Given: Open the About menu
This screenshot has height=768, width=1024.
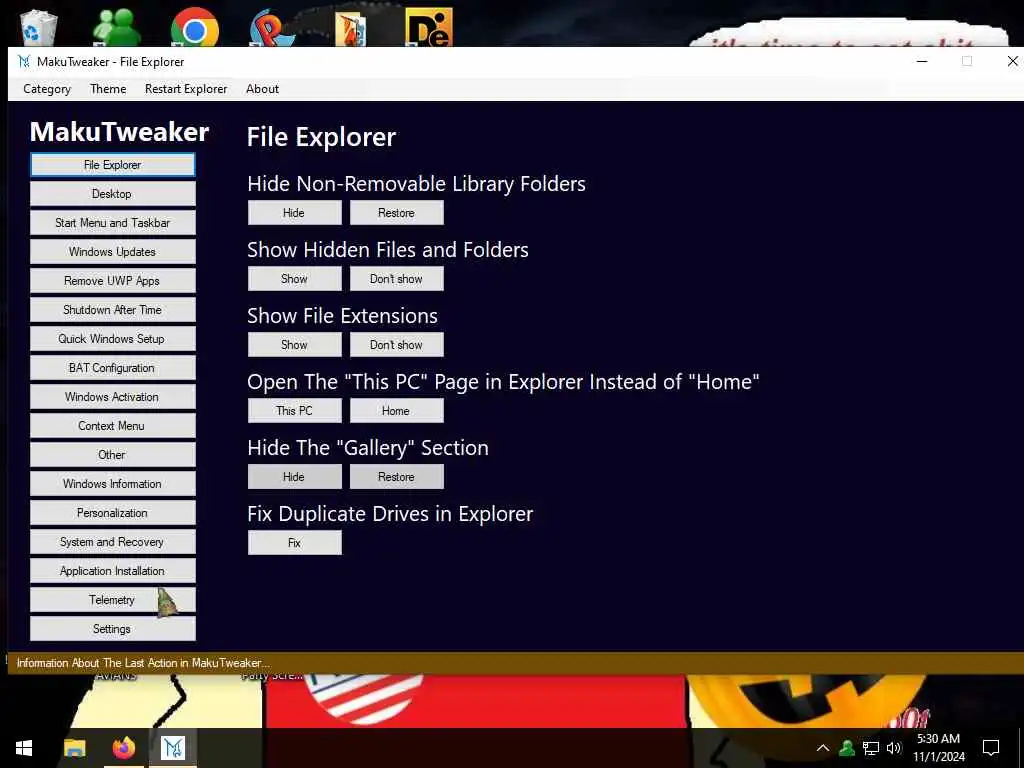Looking at the screenshot, I should coord(263,89).
